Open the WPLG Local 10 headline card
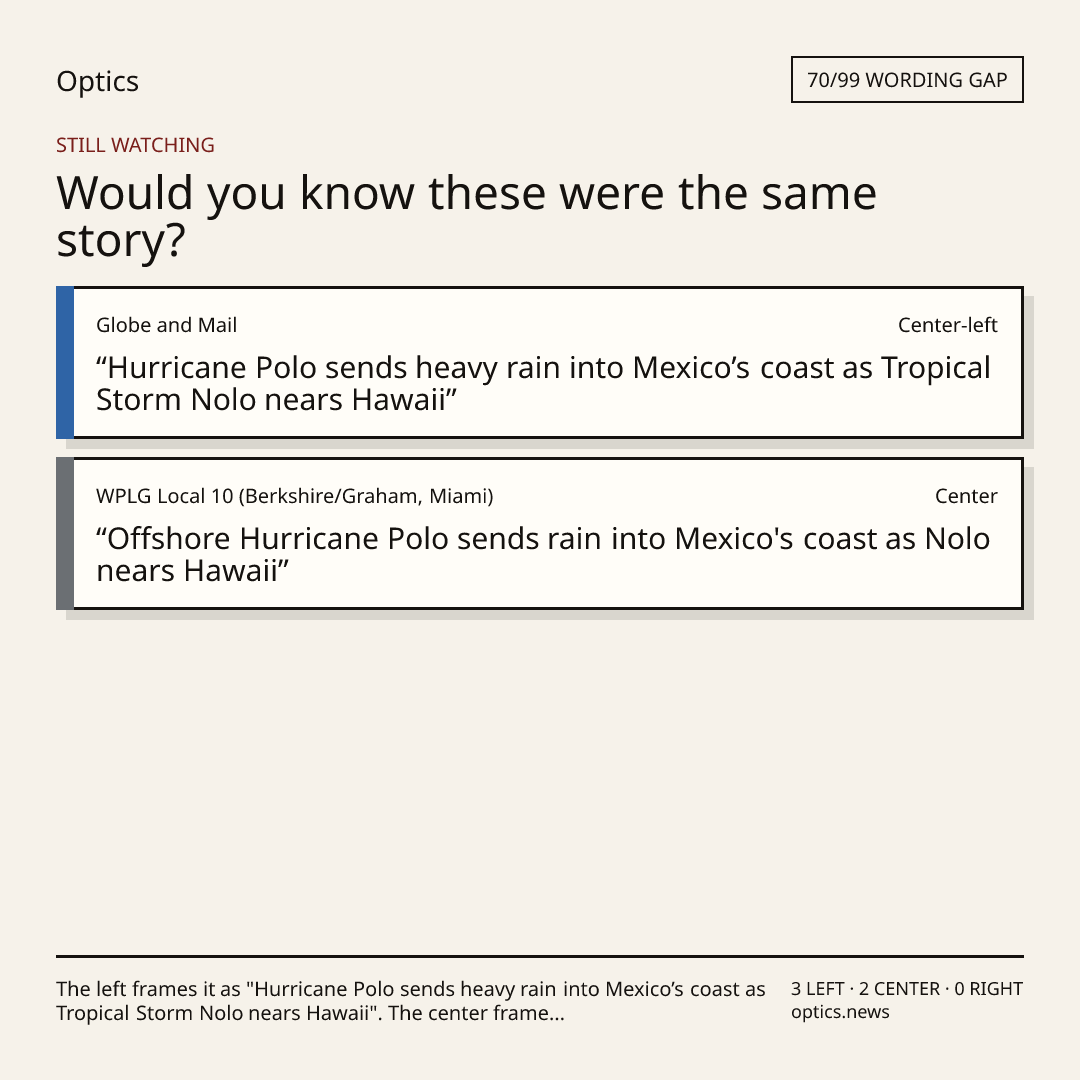The image size is (1080, 1080). (x=540, y=533)
